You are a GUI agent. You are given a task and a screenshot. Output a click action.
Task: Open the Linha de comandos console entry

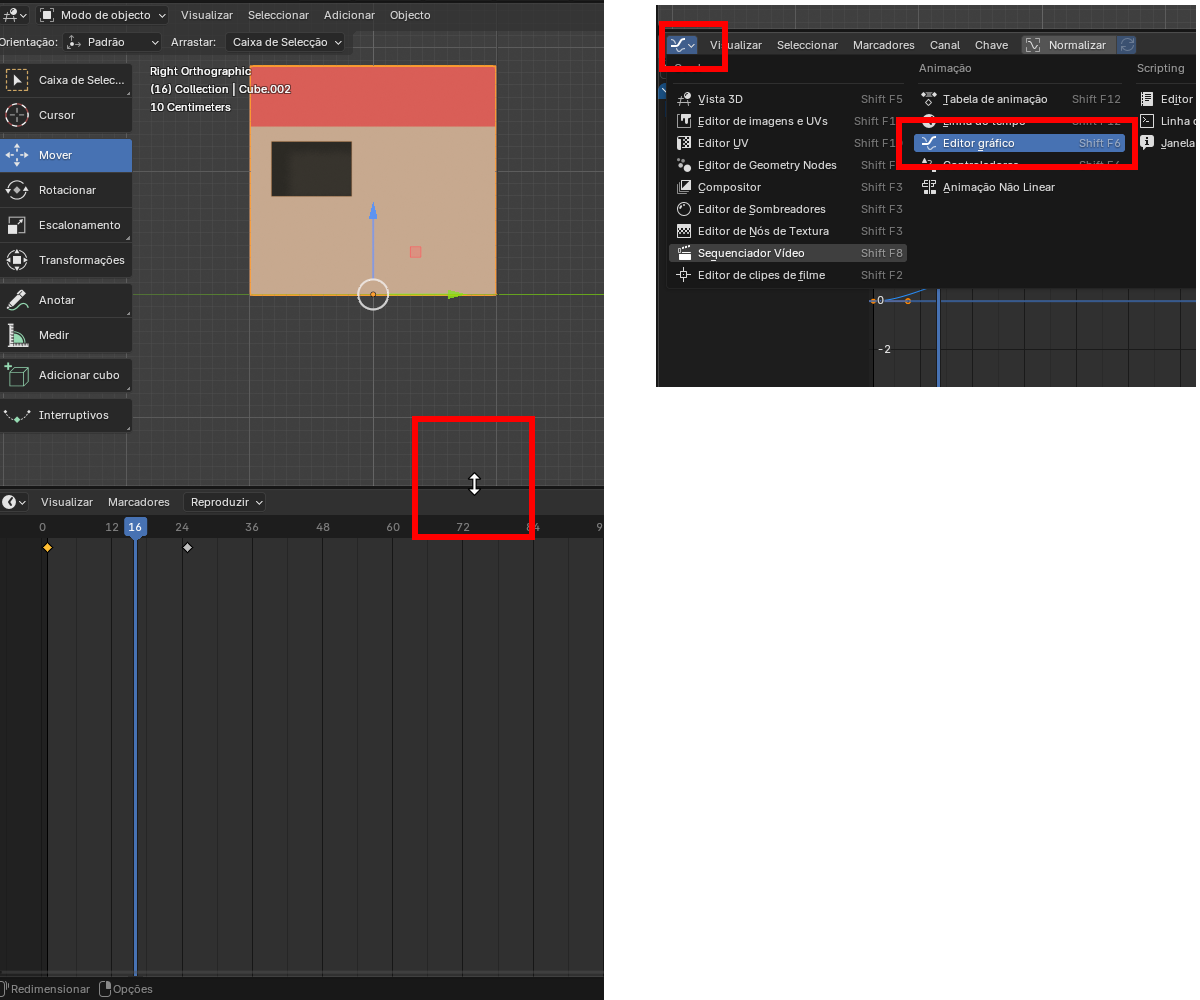point(1167,121)
